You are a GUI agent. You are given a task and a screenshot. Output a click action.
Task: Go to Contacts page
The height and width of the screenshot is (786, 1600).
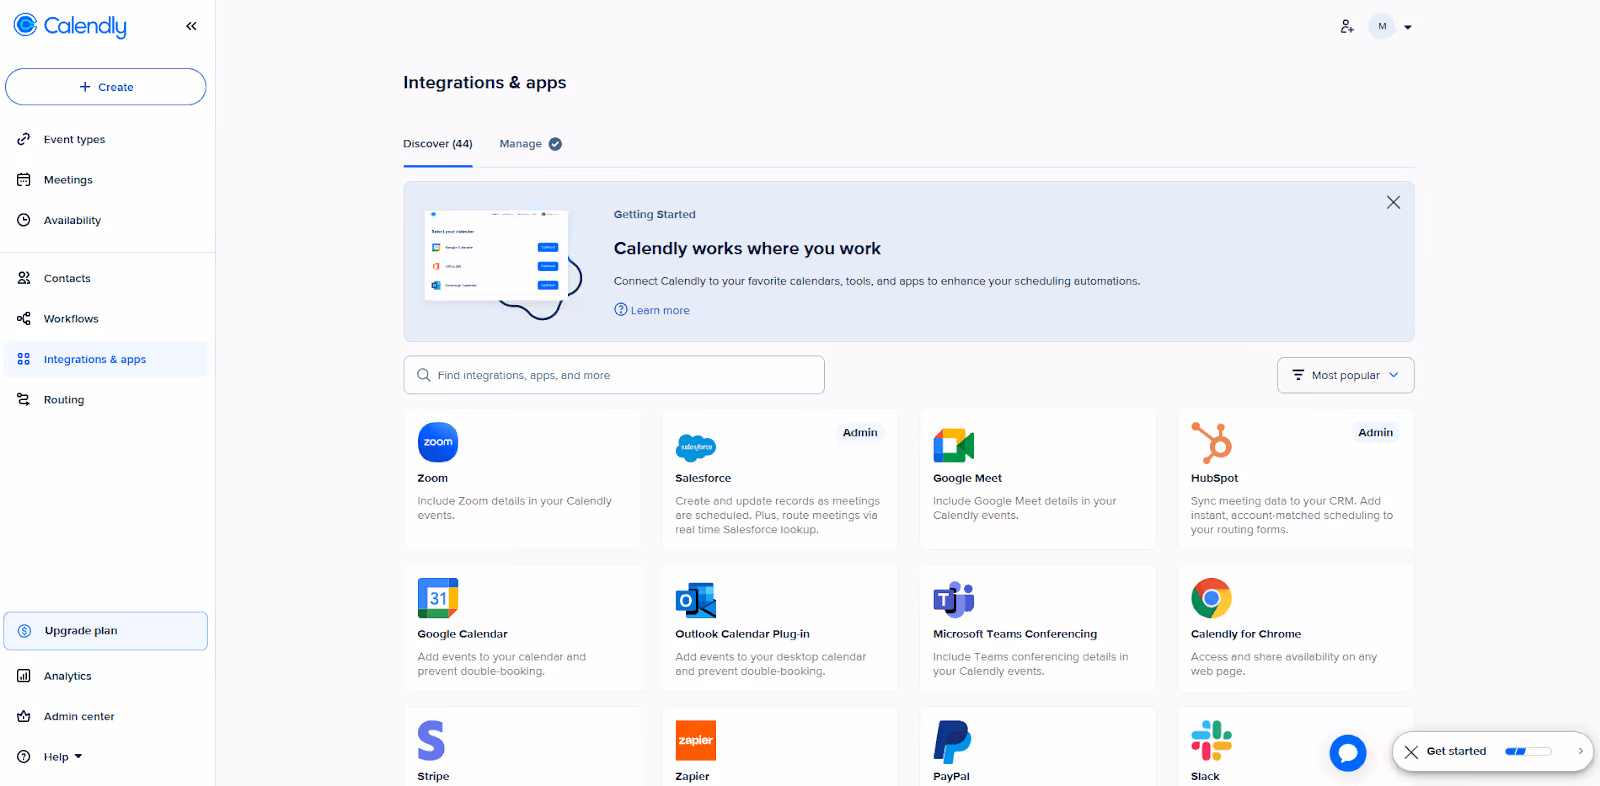pos(67,278)
